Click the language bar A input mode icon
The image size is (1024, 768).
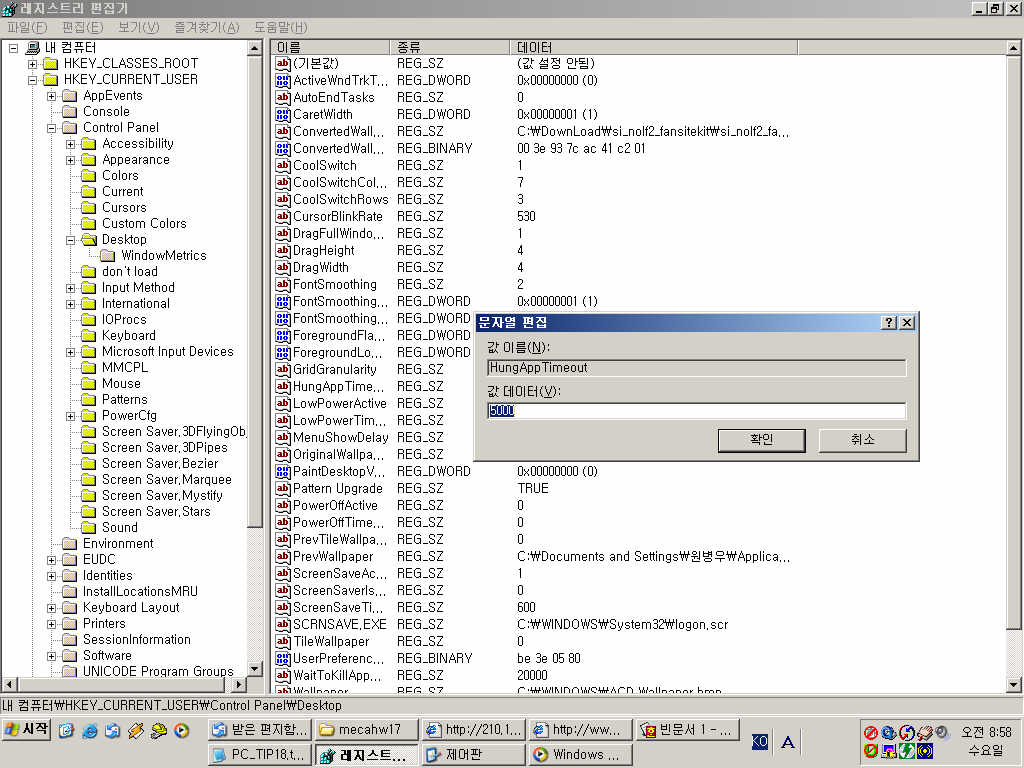pyautogui.click(x=788, y=741)
